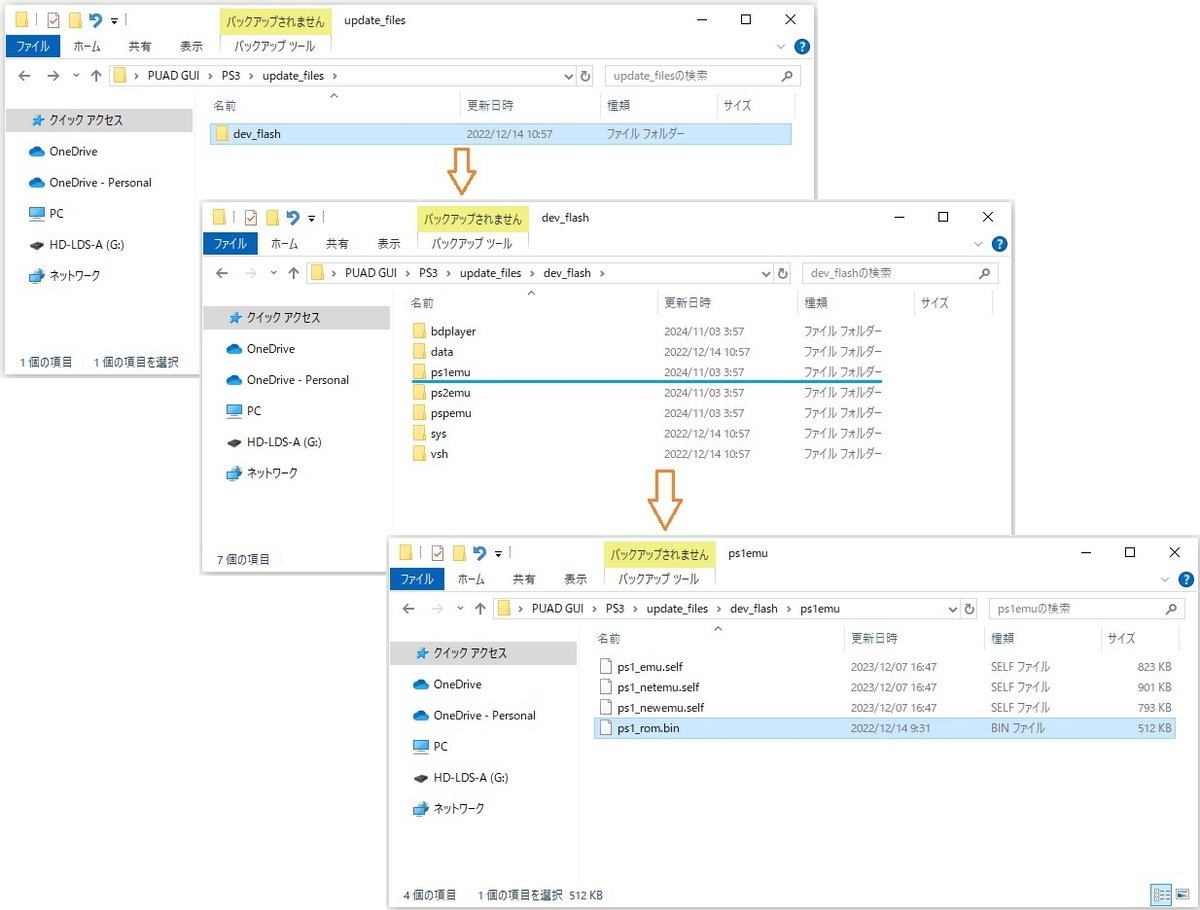Image resolution: width=1200 pixels, height=910 pixels.
Task: Click update_filesの検索 search box
Action: 704,75
